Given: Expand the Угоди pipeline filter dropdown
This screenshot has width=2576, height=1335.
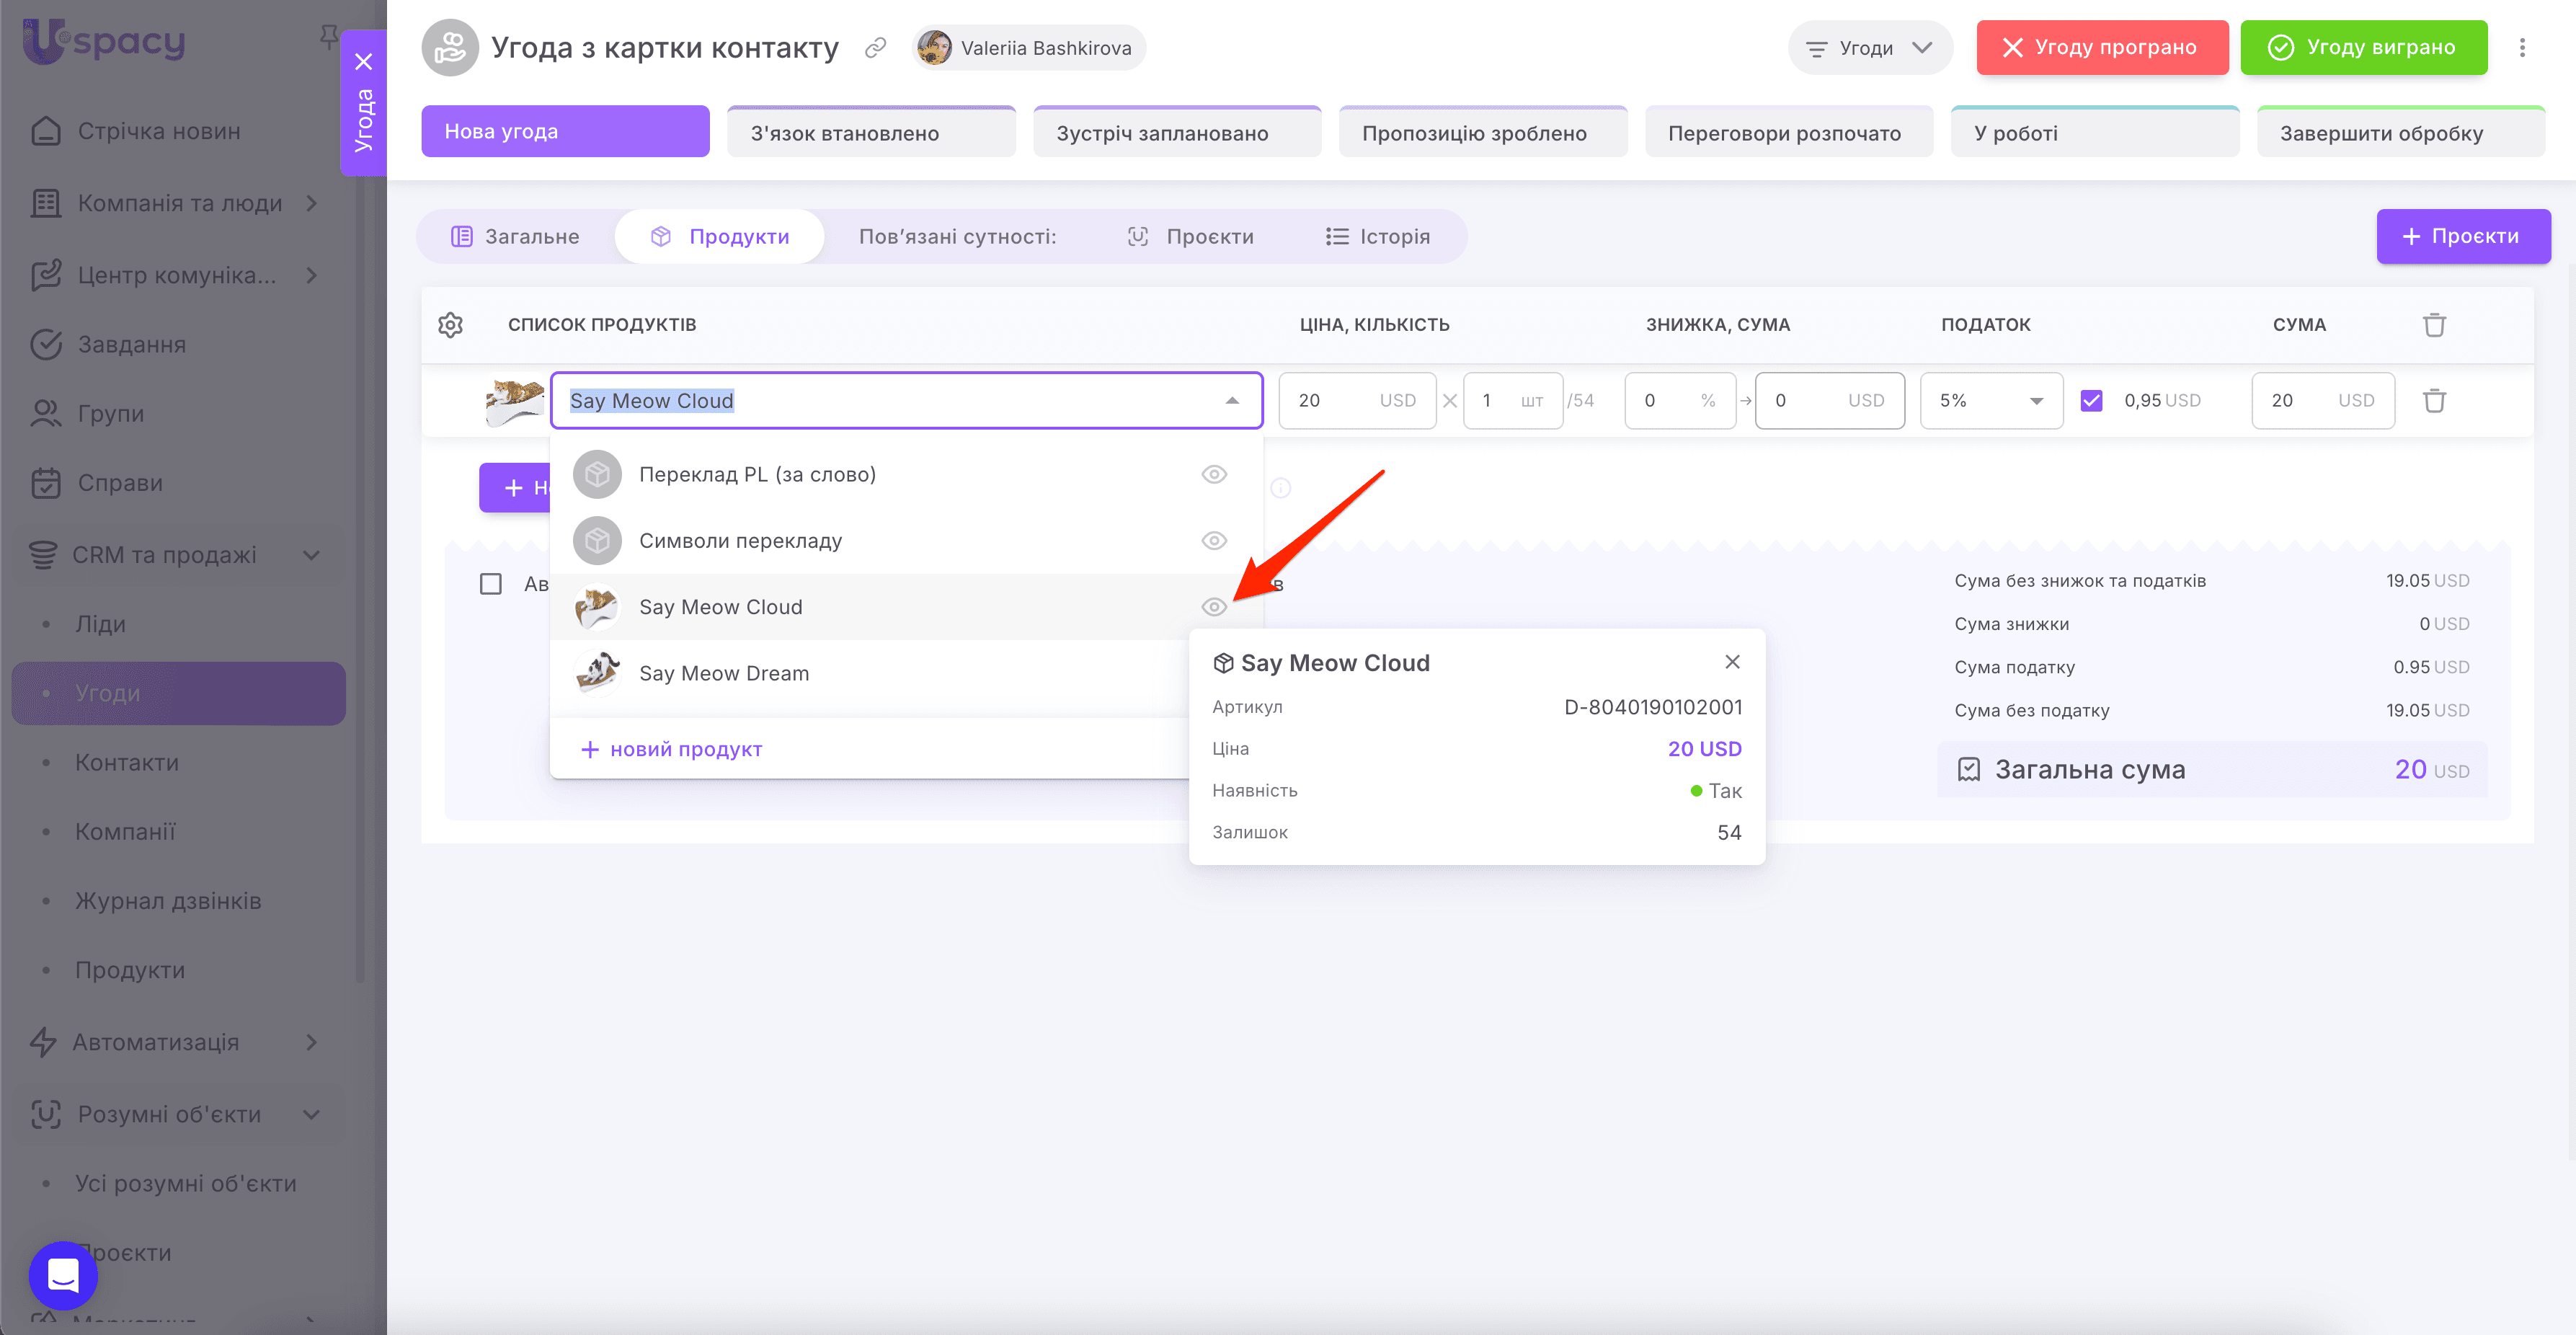Looking at the screenshot, I should (1869, 48).
